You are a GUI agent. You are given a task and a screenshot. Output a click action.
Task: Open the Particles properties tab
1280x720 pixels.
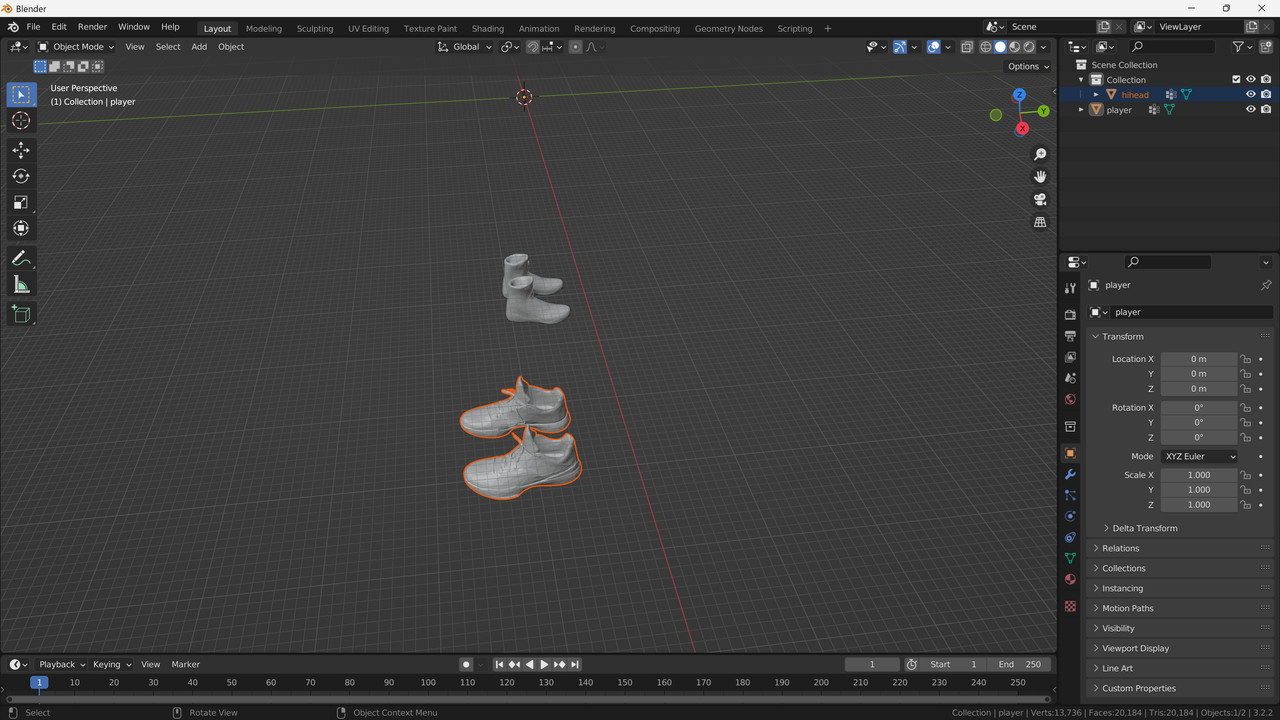(x=1070, y=495)
